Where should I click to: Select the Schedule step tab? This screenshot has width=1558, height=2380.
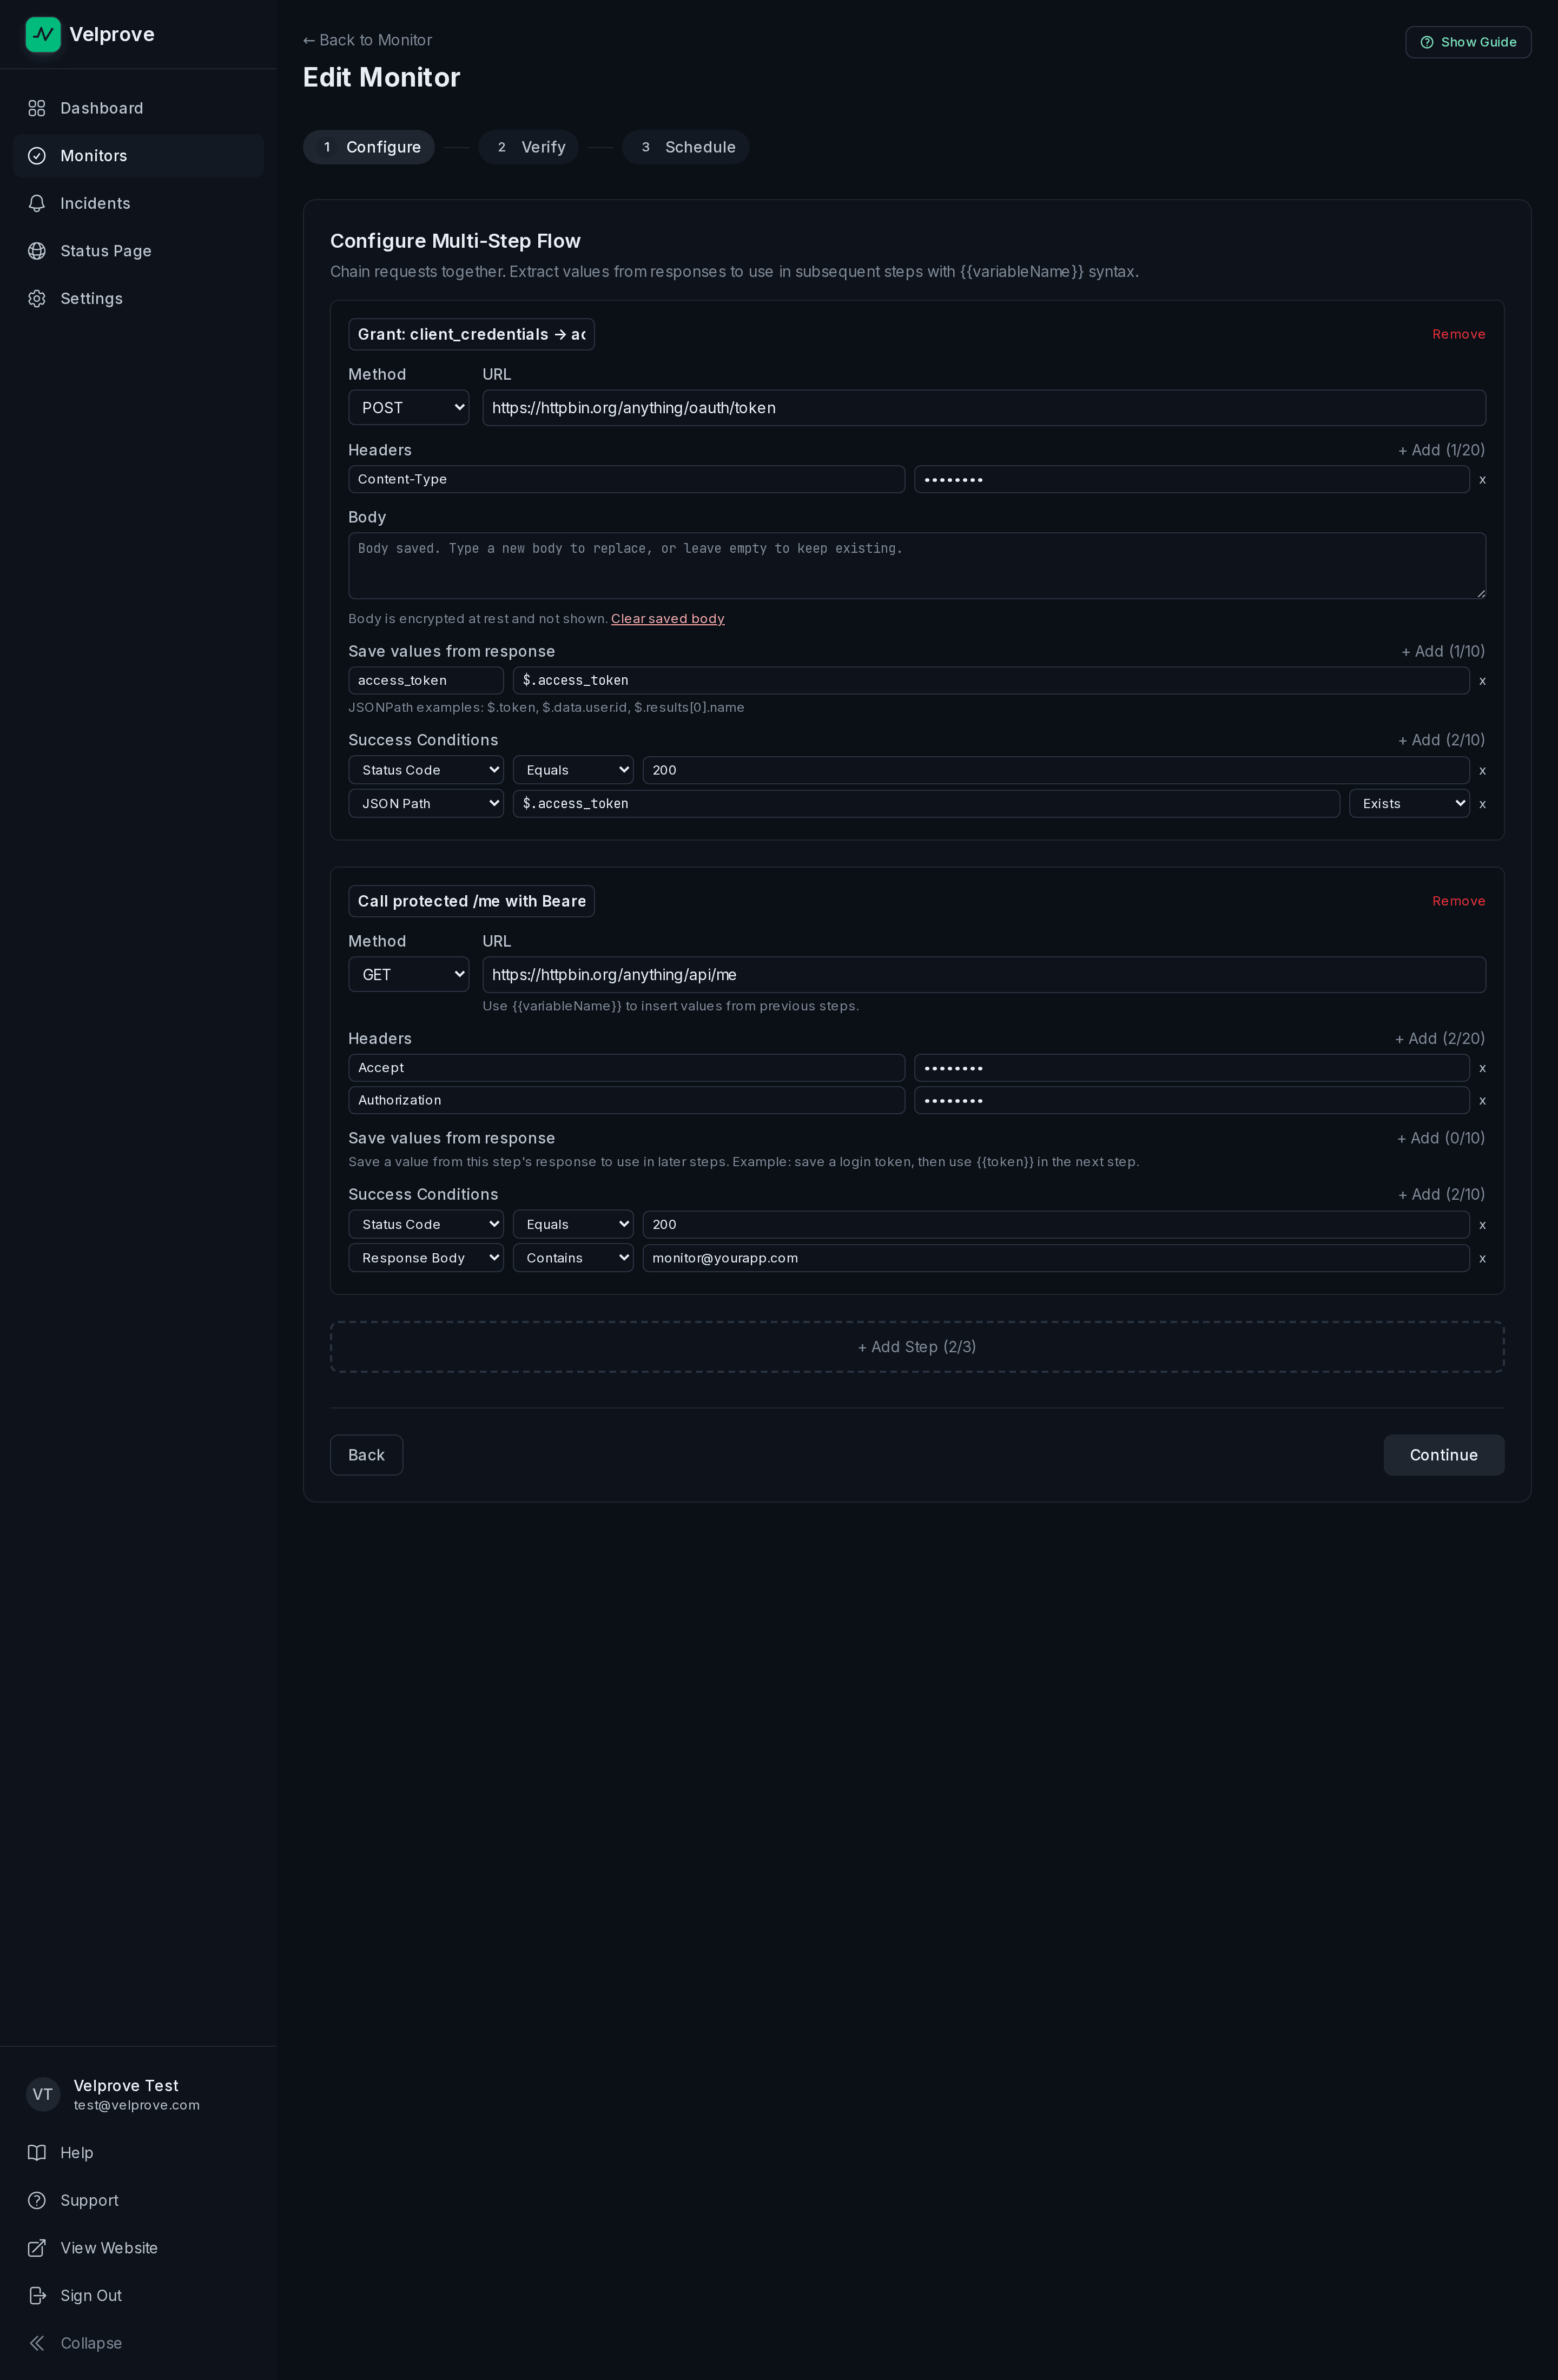686,147
